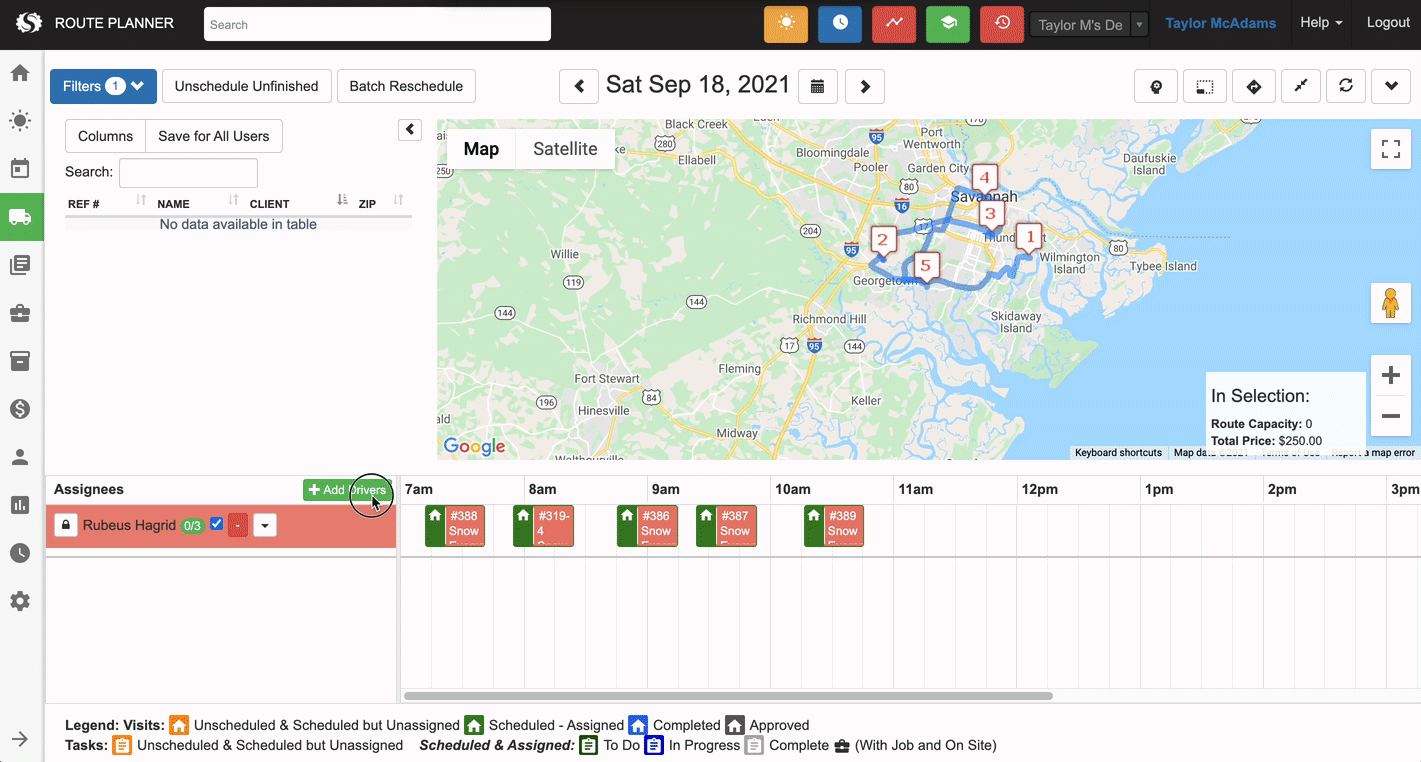Click the Add Drivers button
This screenshot has width=1421, height=762.
pyautogui.click(x=347, y=490)
